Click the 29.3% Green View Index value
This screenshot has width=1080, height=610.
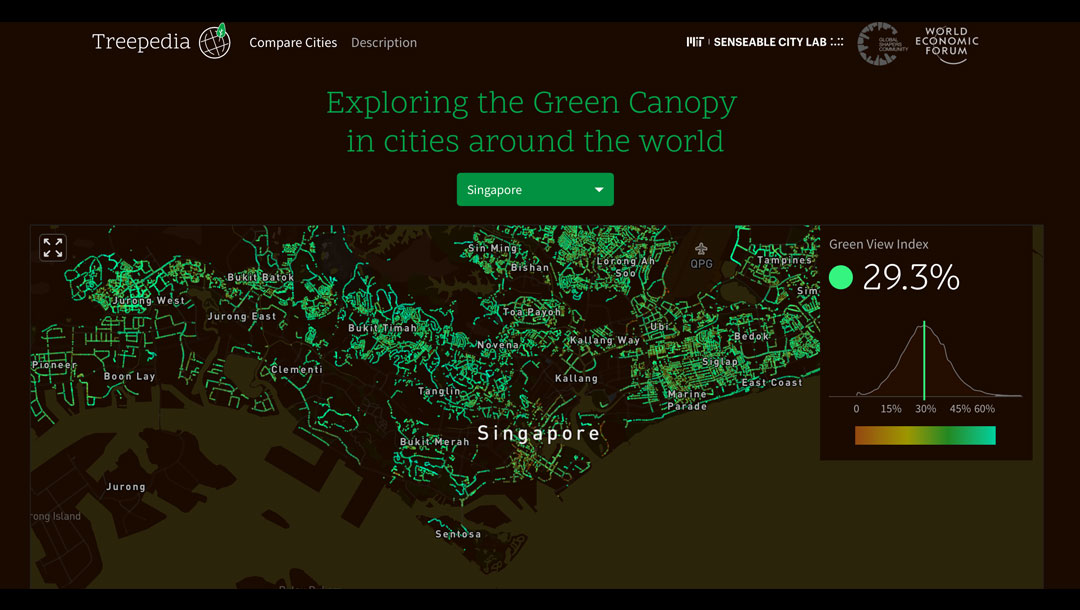point(911,277)
